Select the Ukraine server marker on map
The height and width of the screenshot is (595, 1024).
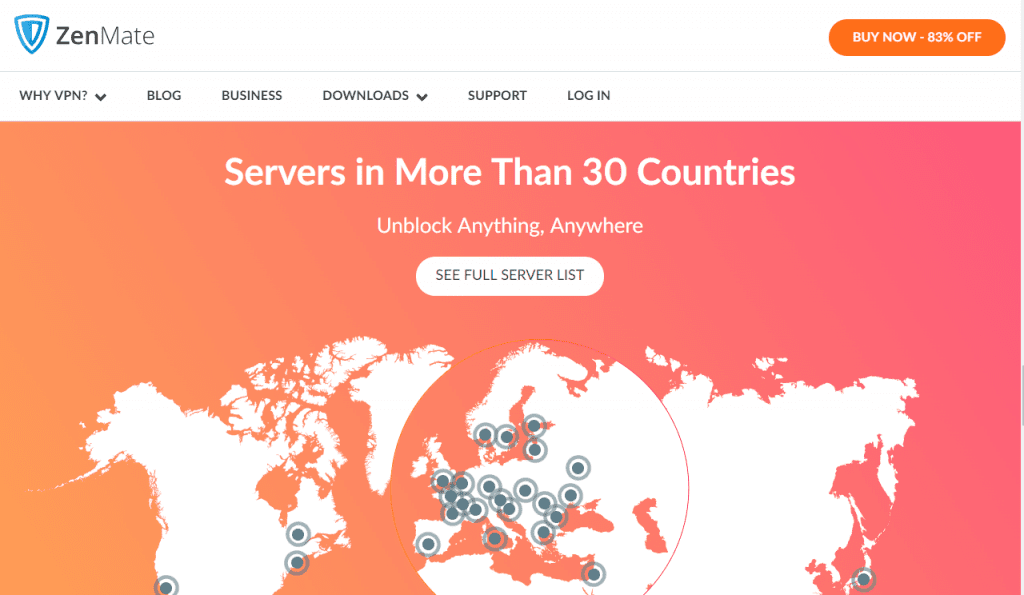(x=570, y=495)
